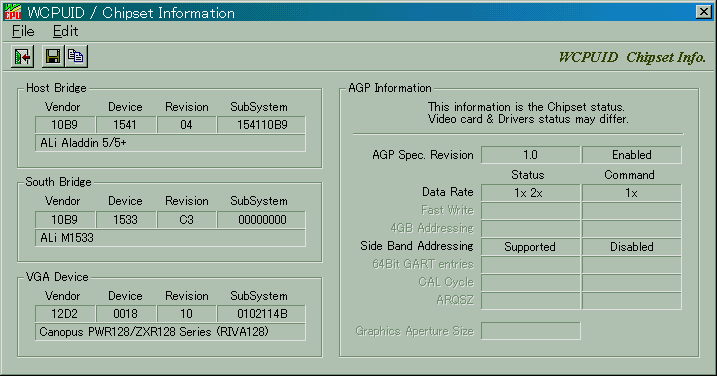This screenshot has width=717, height=376.
Task: Click the AGP Spec. Revision label
Action: click(423, 155)
